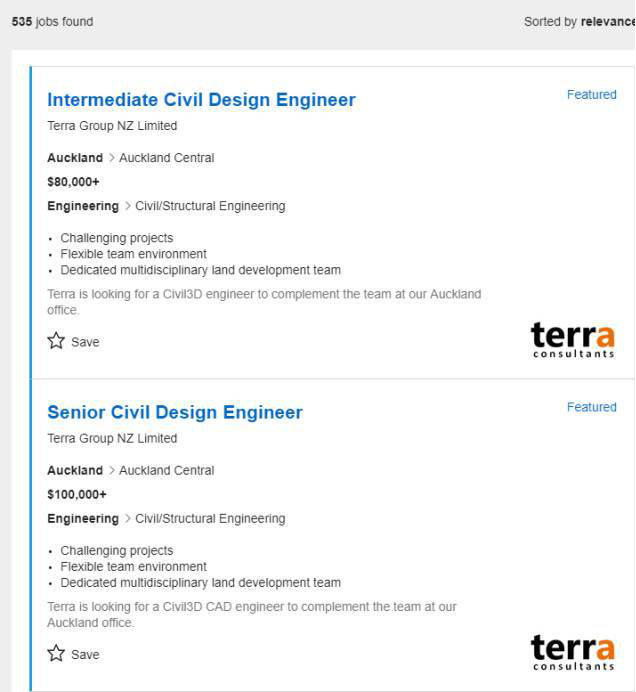Click the Featured label on the second job

click(x=591, y=407)
